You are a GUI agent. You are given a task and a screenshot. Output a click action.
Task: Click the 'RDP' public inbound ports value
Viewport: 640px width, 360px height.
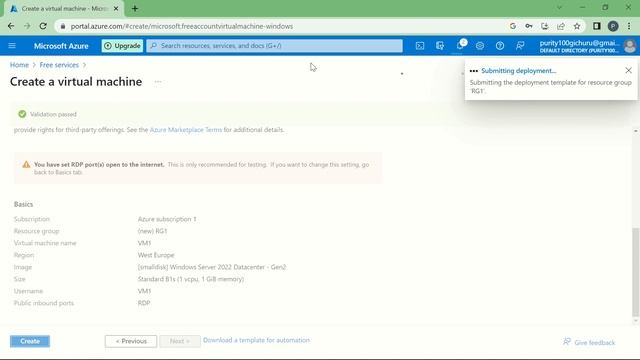click(144, 303)
